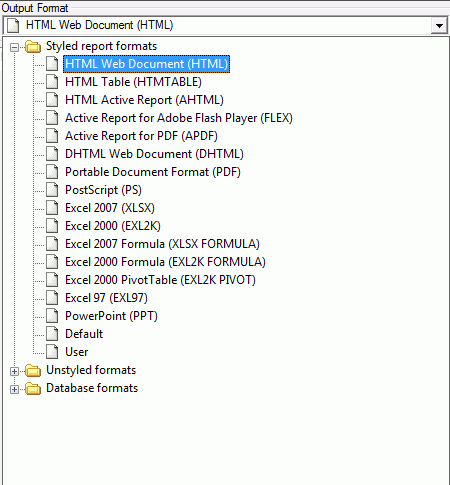450x485 pixels.
Task: Expand the Unstyled formats node
Action: pos(14,371)
